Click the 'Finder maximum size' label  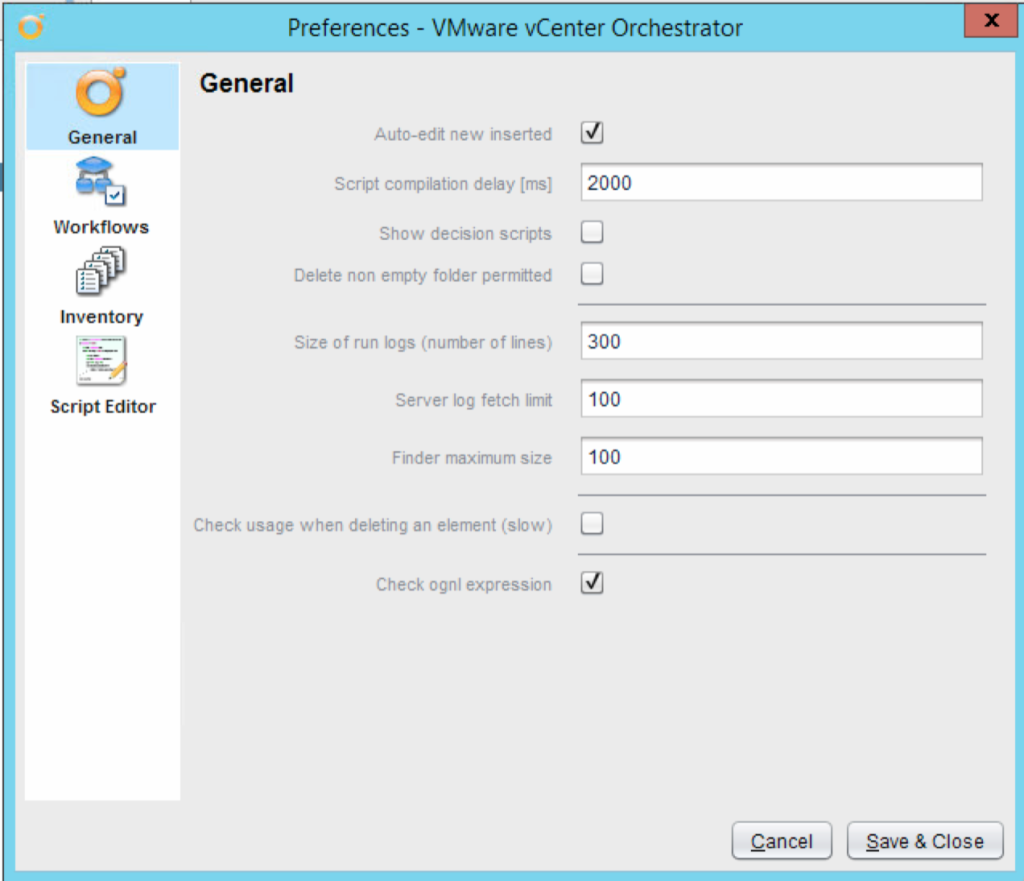pyautogui.click(x=472, y=458)
